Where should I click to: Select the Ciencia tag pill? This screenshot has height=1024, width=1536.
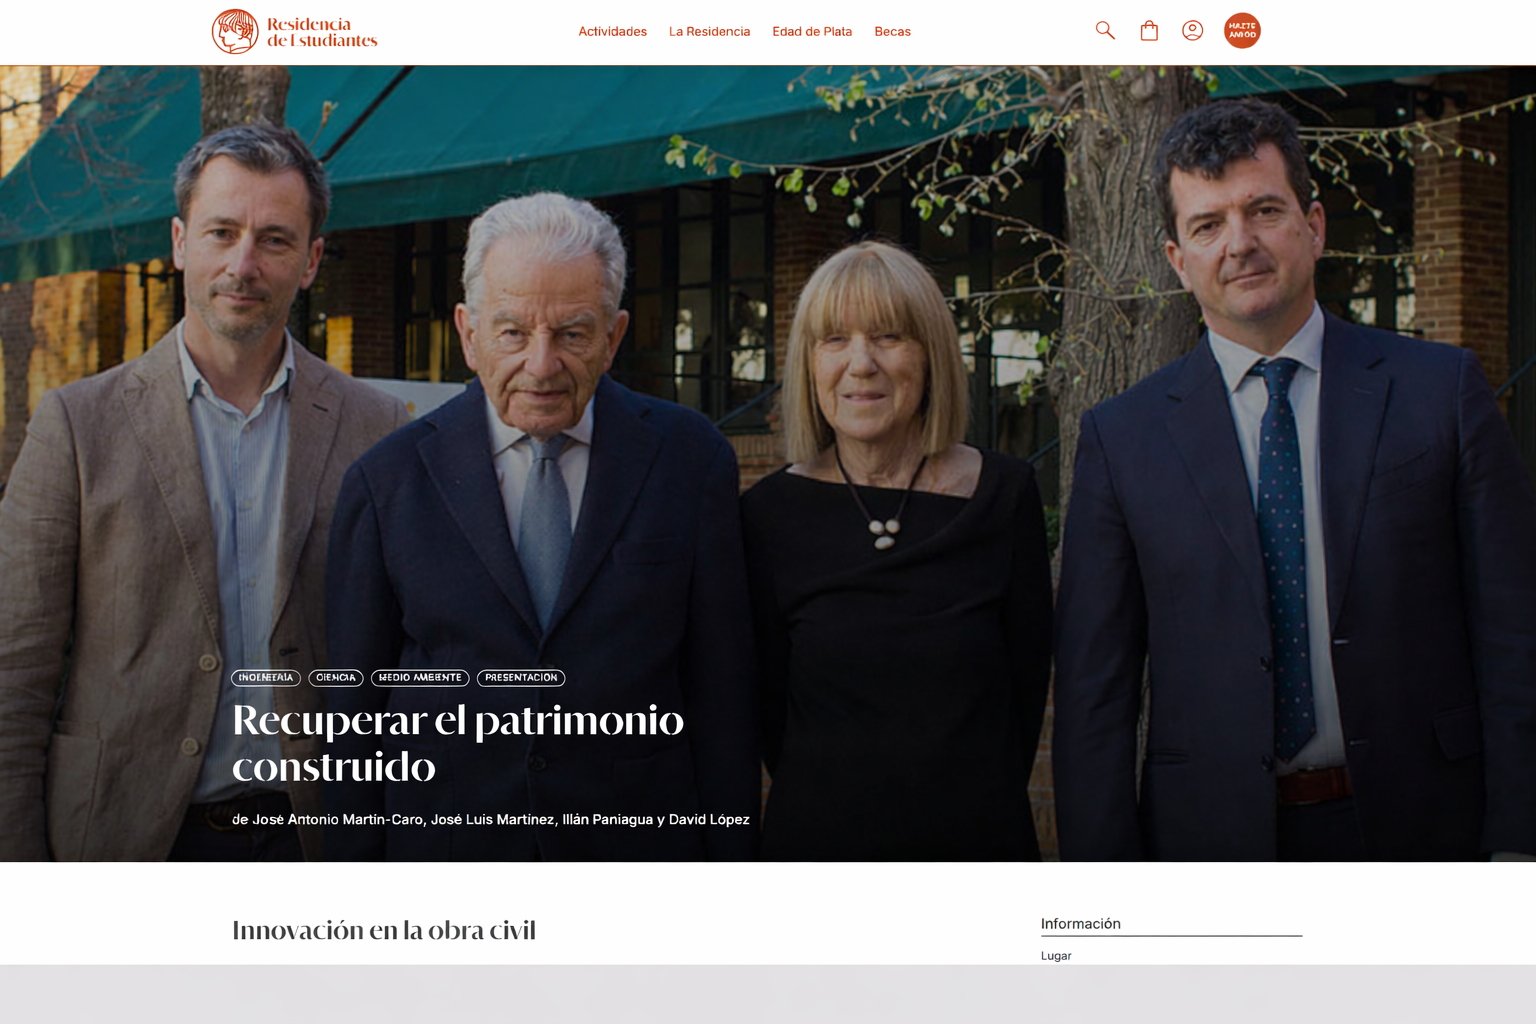pos(336,678)
